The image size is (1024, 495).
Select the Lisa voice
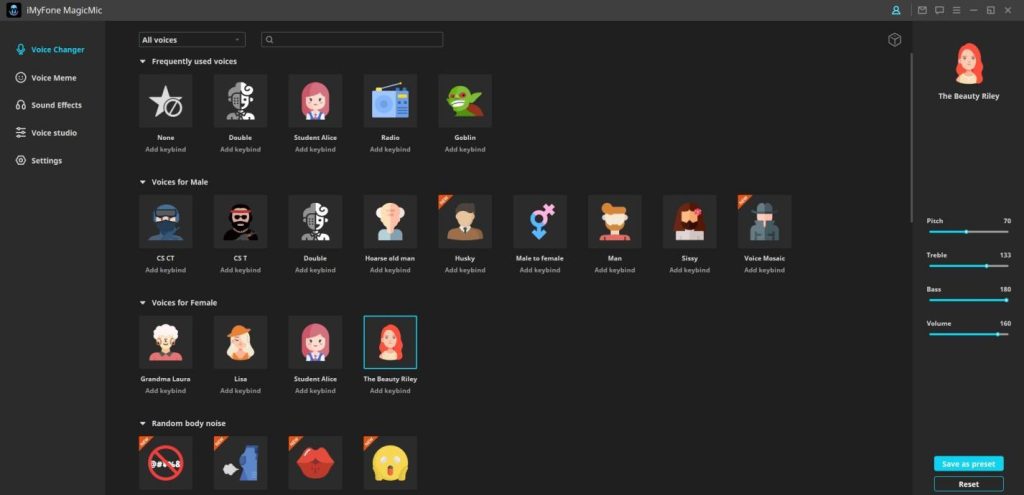coord(240,342)
